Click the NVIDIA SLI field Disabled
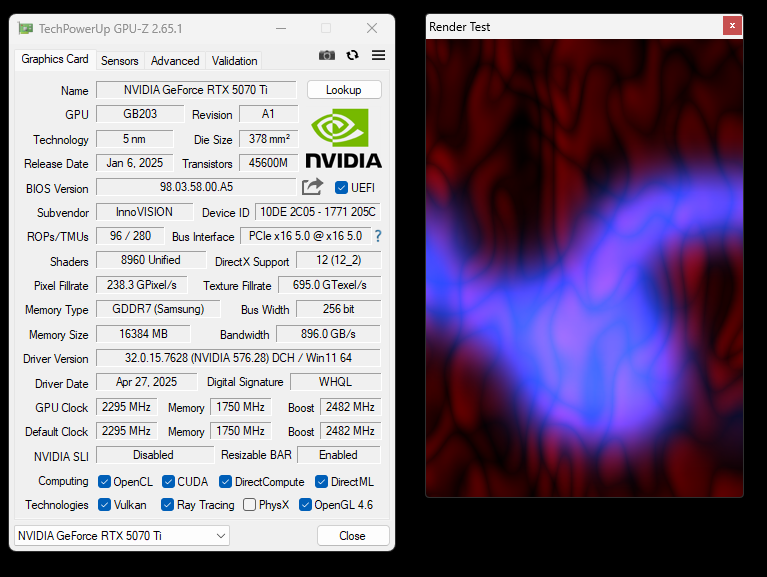The width and height of the screenshot is (767, 577). pyautogui.click(x=155, y=455)
